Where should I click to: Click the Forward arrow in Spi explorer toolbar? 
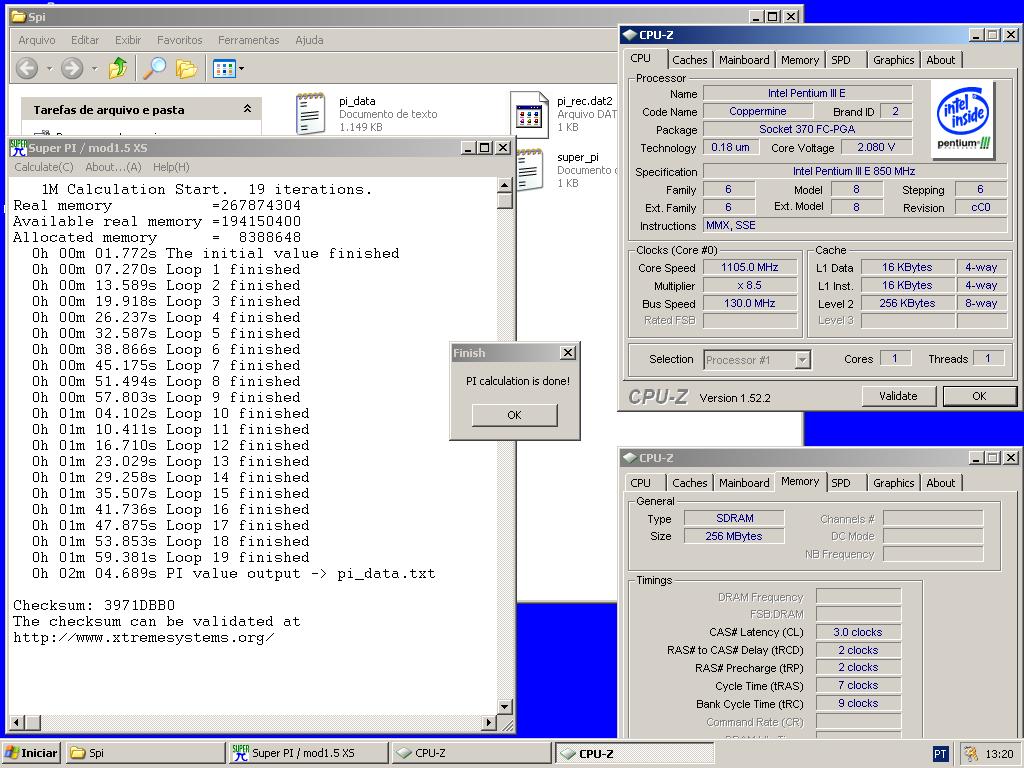(72, 68)
